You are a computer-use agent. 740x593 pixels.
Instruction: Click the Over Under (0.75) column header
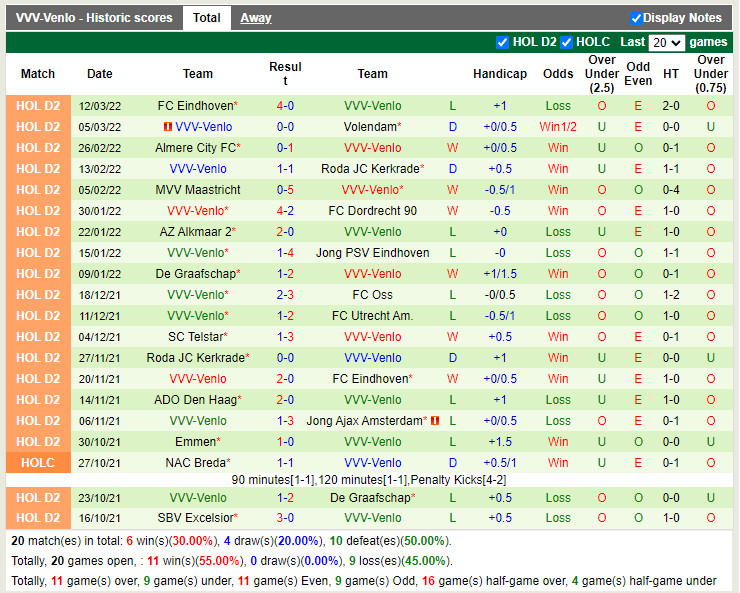711,74
